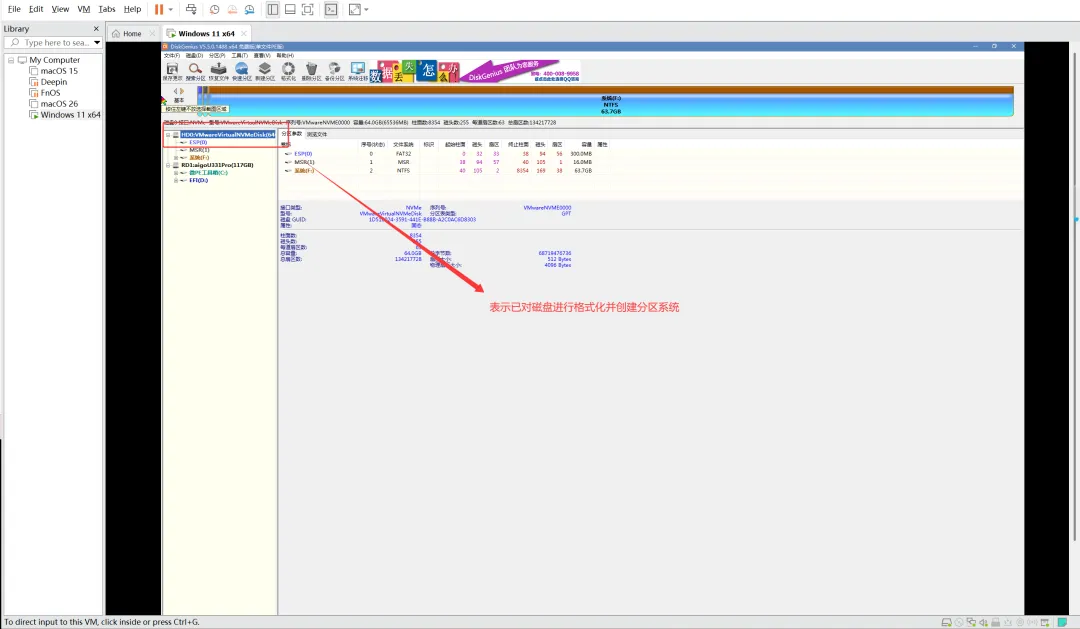Select macOS 15 in the library

pos(59,71)
